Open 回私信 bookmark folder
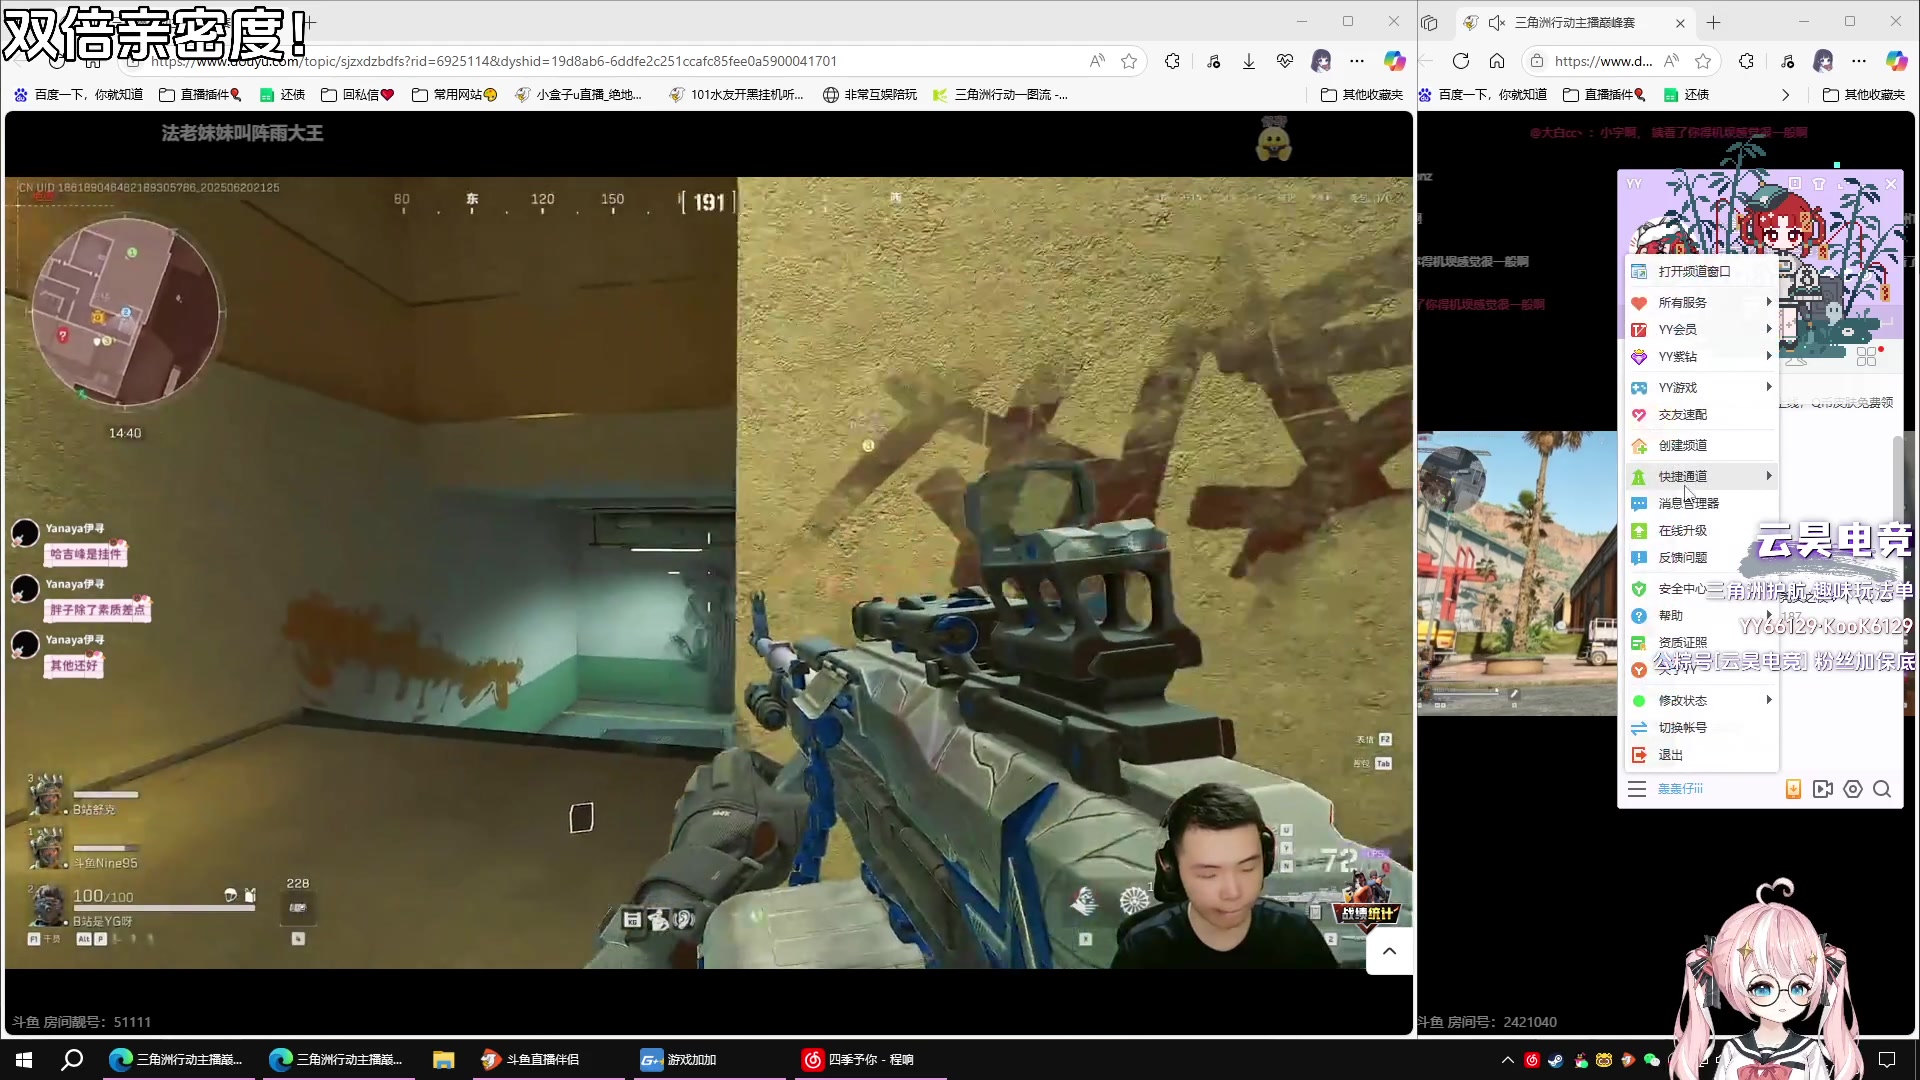Viewport: 1920px width, 1080px height. (x=358, y=95)
